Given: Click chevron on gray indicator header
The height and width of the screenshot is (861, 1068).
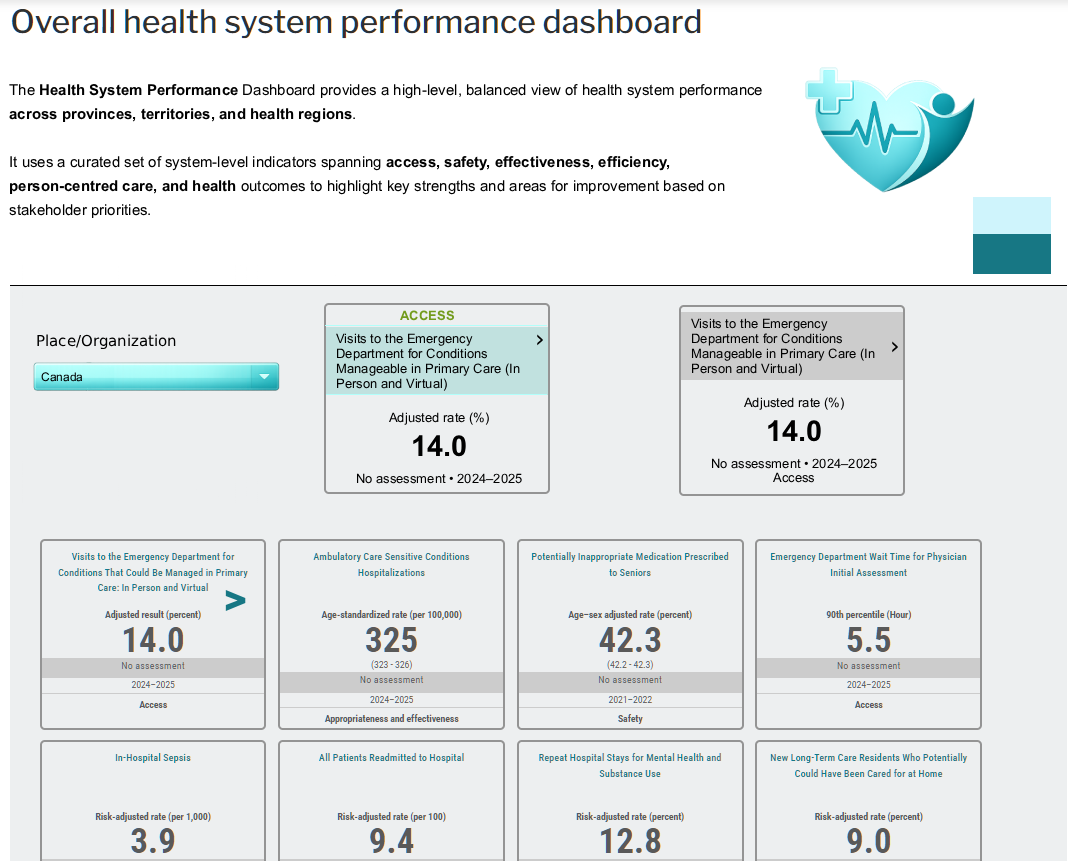Looking at the screenshot, I should pyautogui.click(x=894, y=347).
